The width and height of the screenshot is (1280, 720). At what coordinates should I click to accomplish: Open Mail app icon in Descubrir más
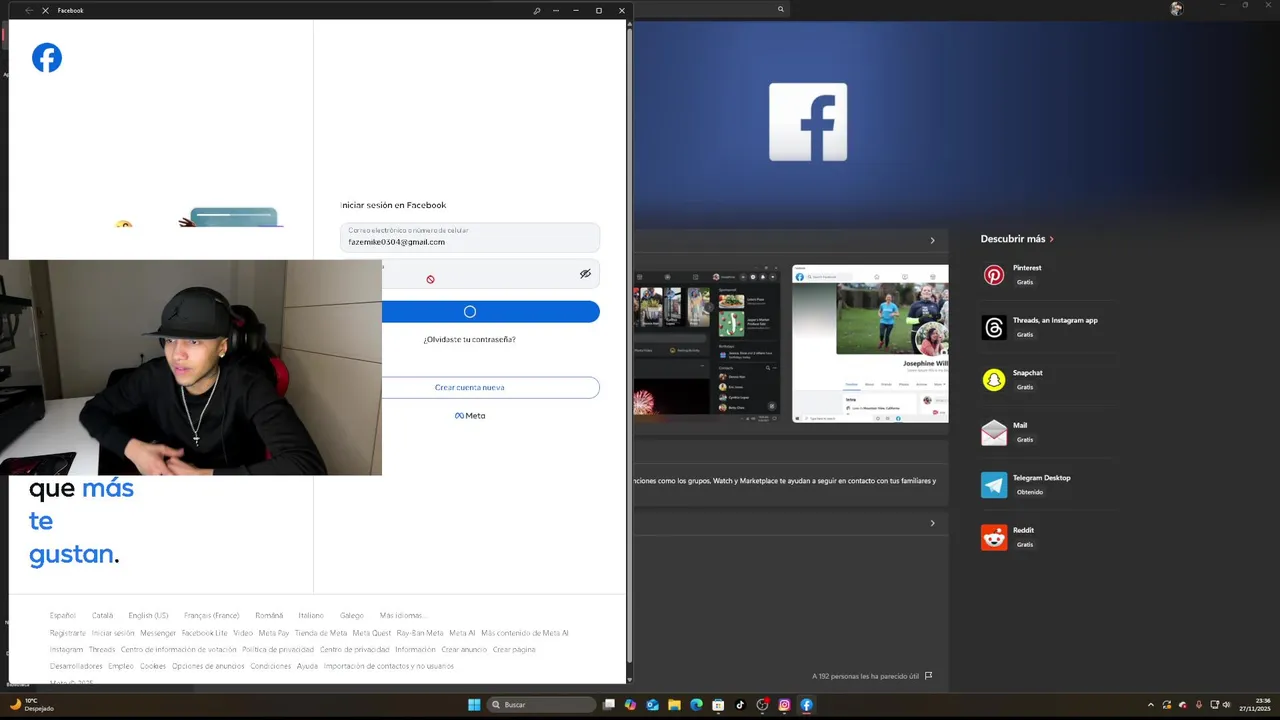click(994, 432)
